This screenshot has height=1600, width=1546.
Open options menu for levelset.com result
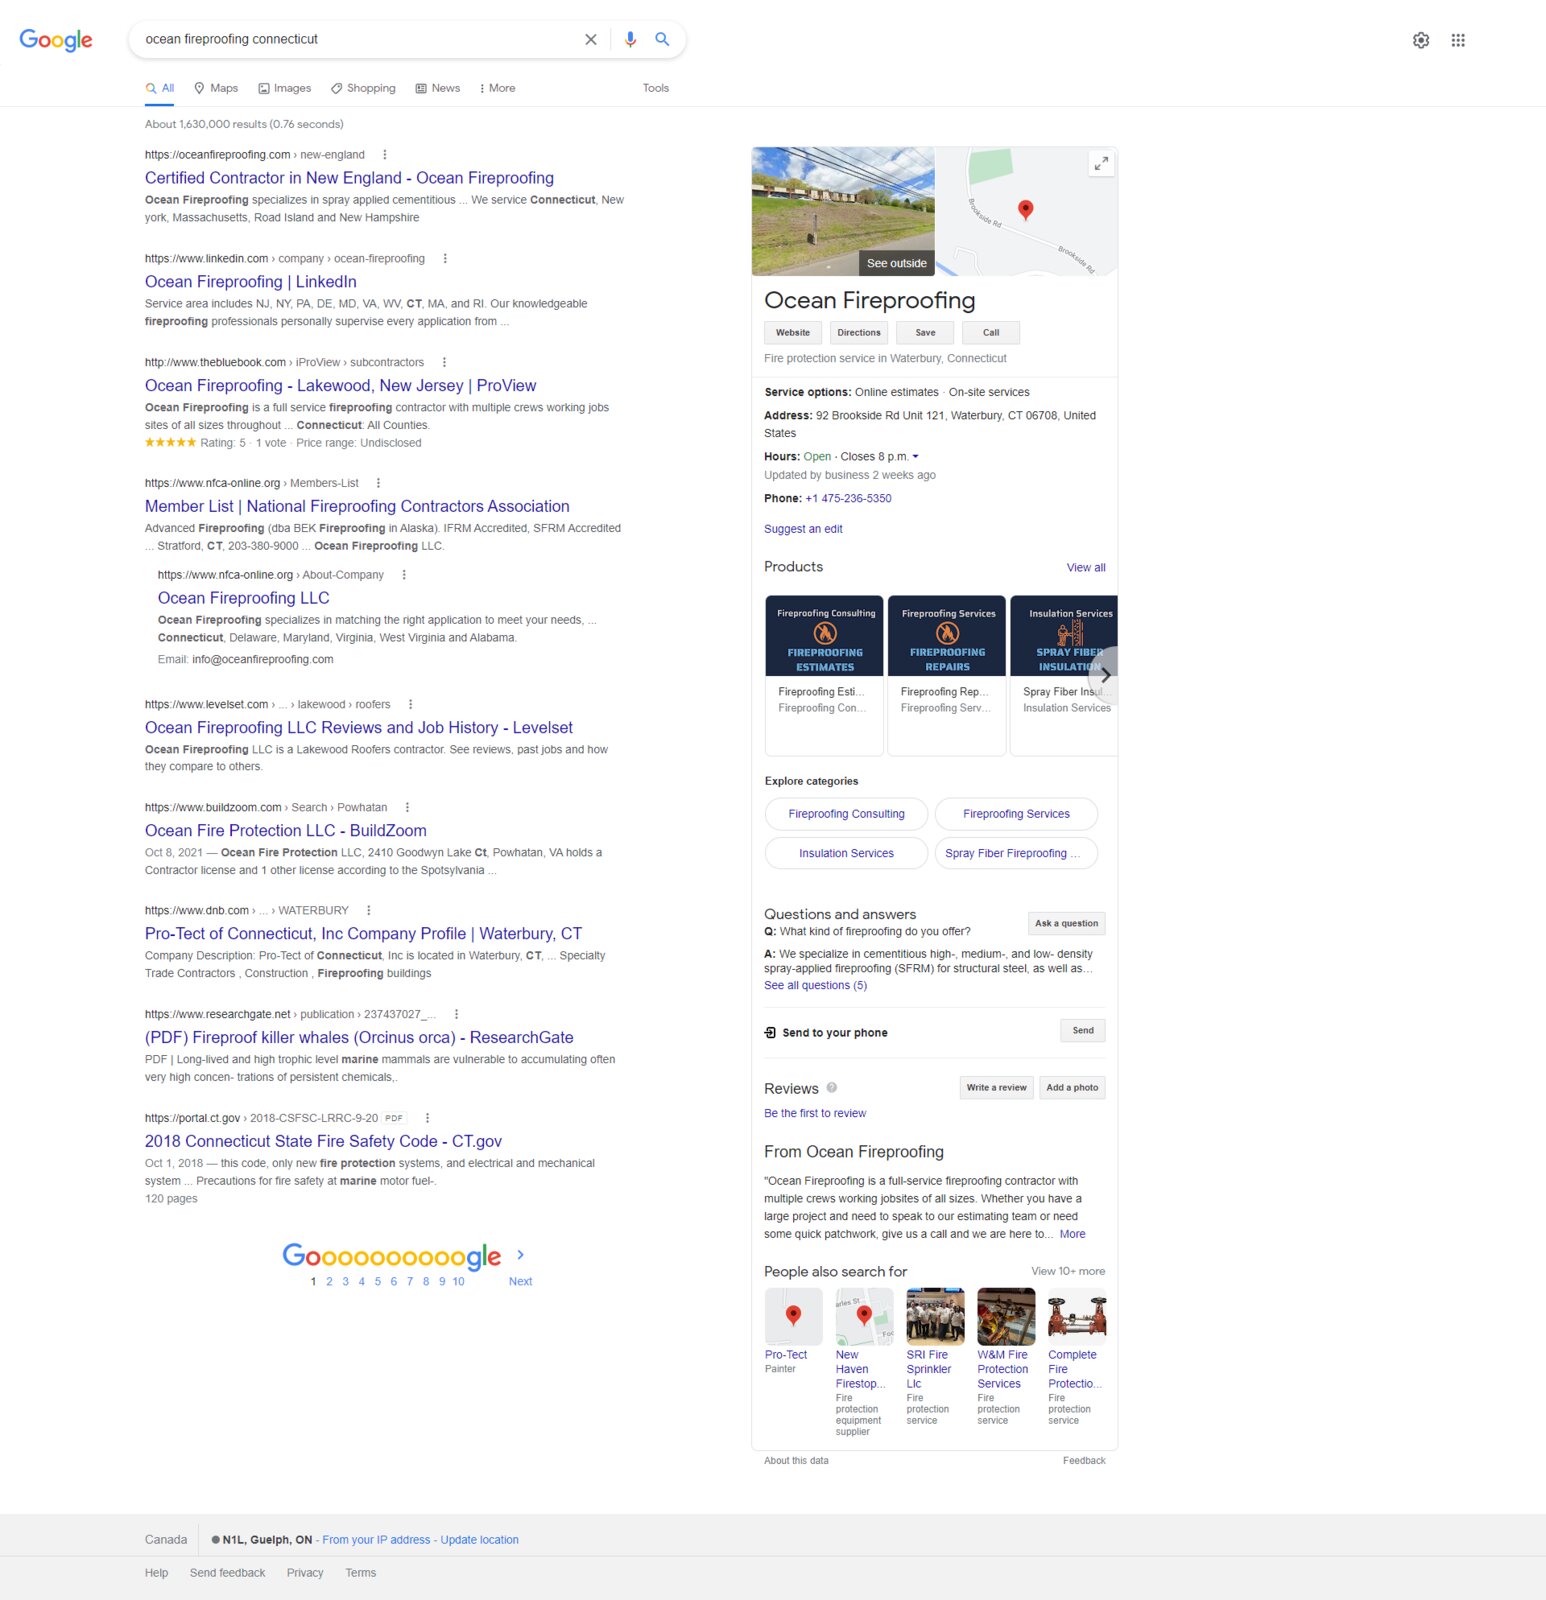tap(410, 705)
